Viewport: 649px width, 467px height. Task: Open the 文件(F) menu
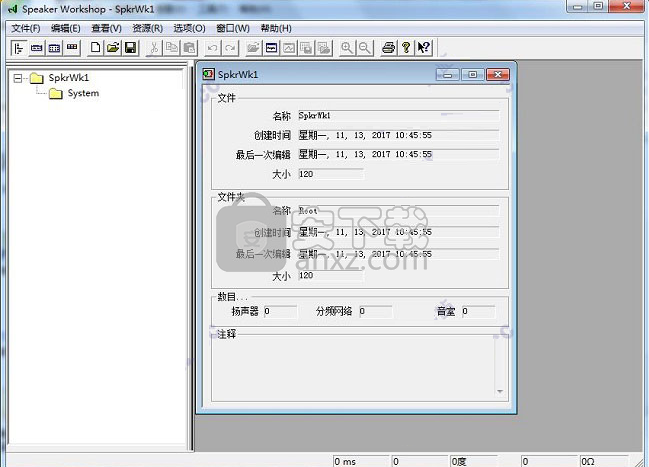[26, 28]
